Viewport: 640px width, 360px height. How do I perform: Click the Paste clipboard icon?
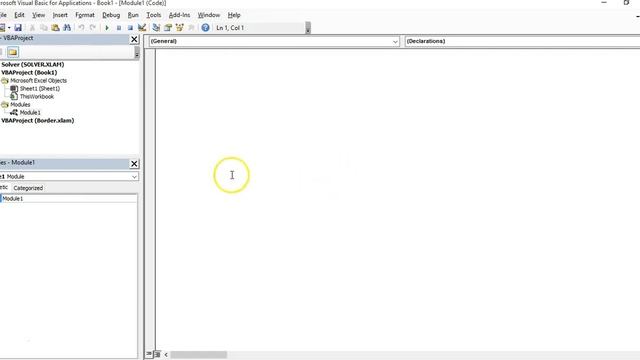(x=56, y=28)
